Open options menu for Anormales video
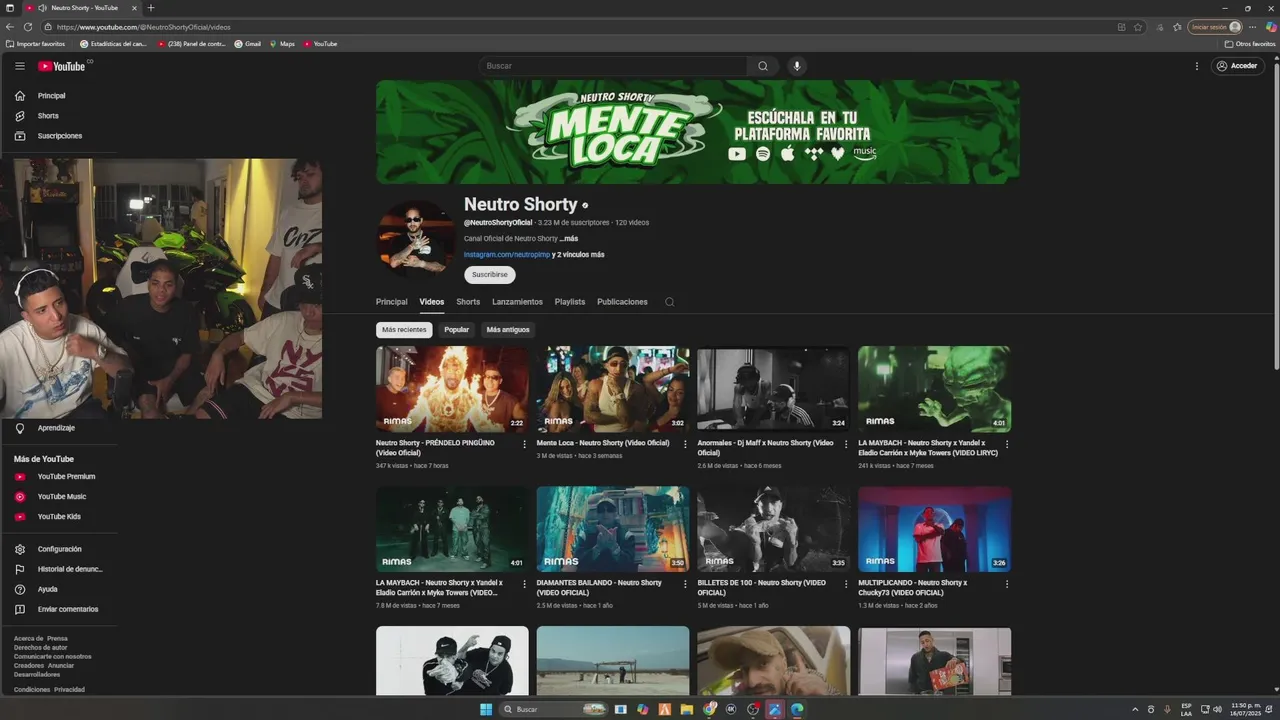This screenshot has height=720, width=1280. coord(846,444)
